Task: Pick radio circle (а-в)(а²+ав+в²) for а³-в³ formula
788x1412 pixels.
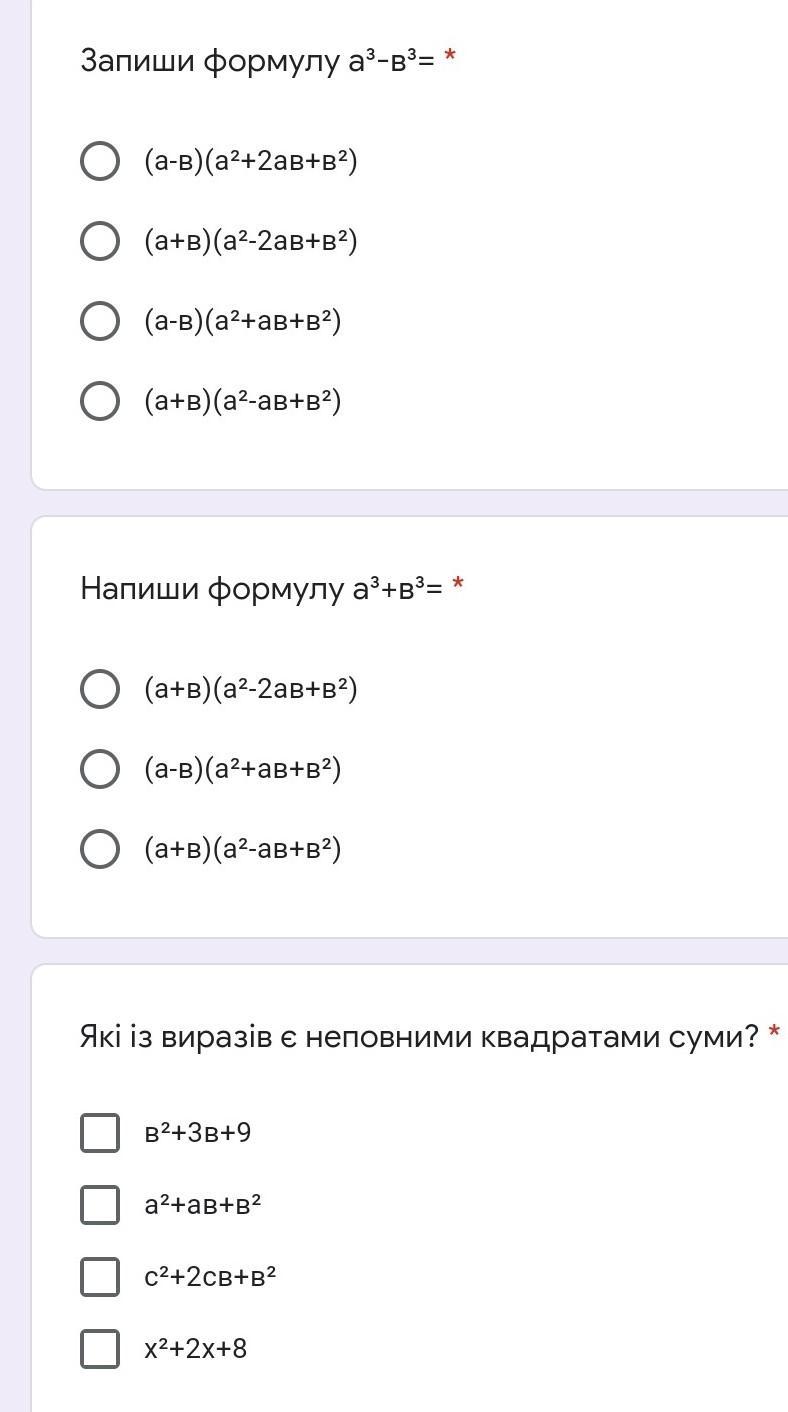Action: point(100,321)
